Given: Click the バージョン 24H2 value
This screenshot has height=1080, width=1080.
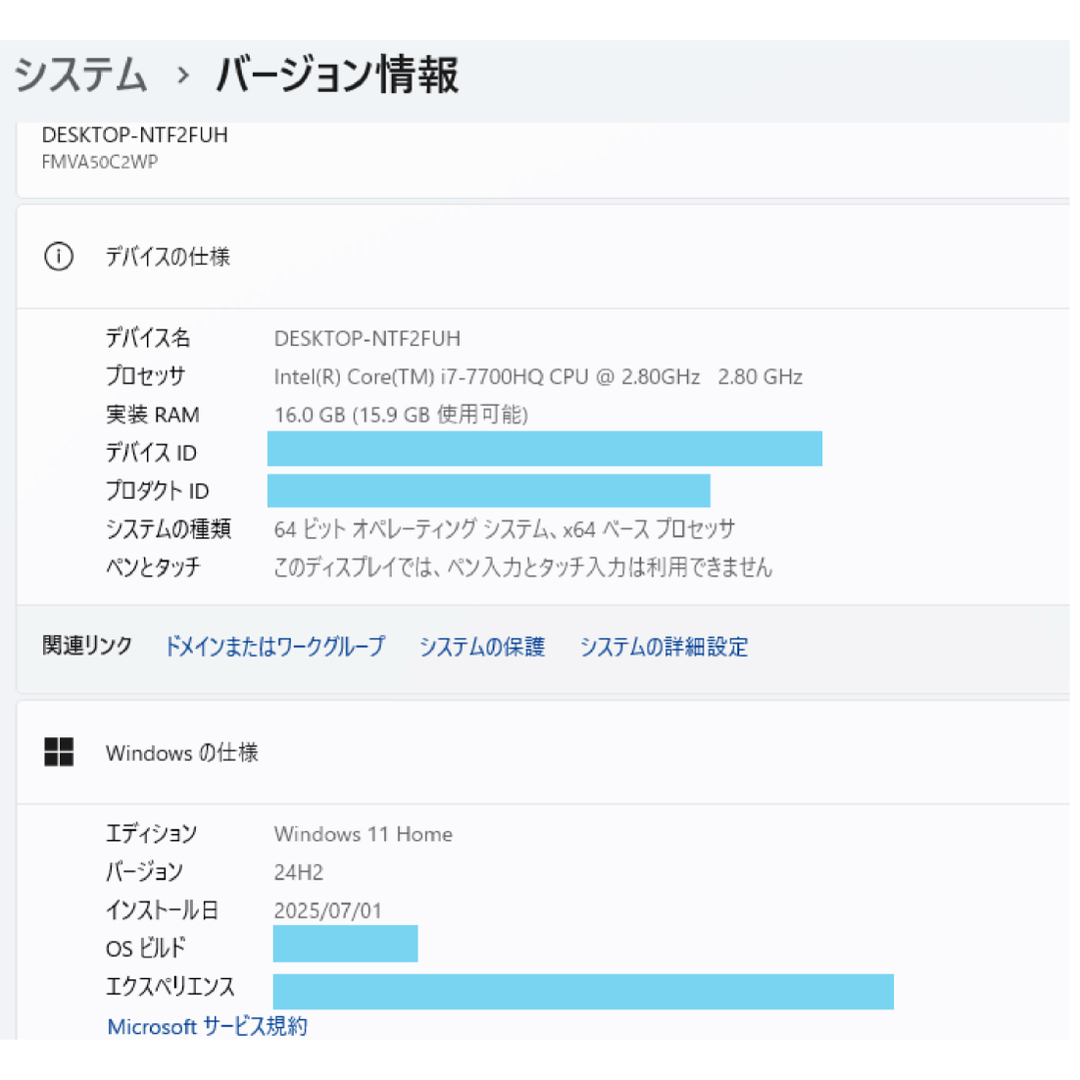Looking at the screenshot, I should click(x=299, y=872).
